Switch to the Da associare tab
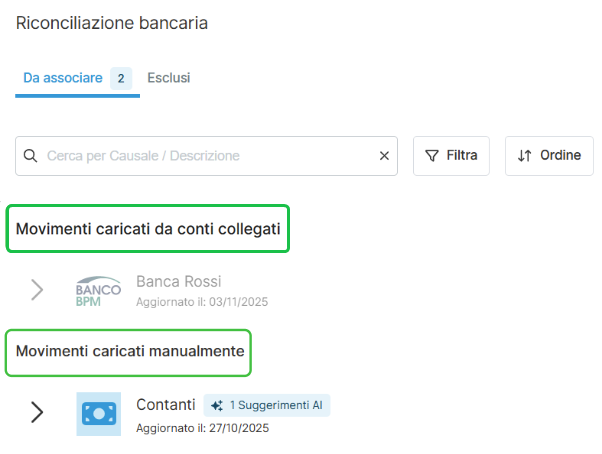The image size is (602, 454). coord(62,78)
